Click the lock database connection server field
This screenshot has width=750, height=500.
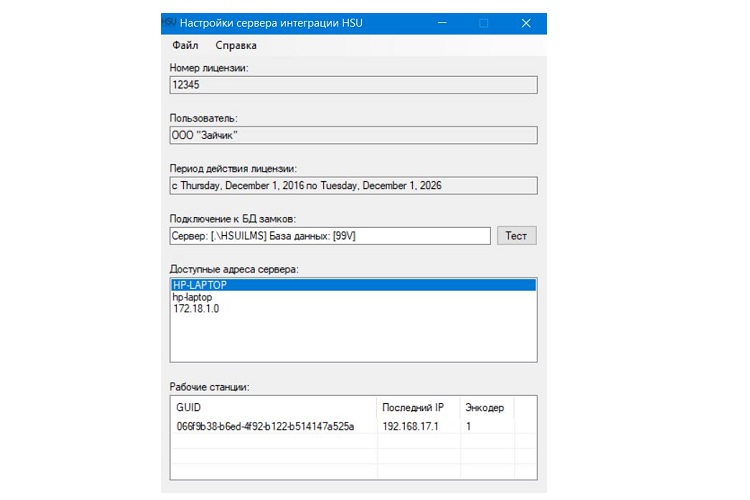330,235
